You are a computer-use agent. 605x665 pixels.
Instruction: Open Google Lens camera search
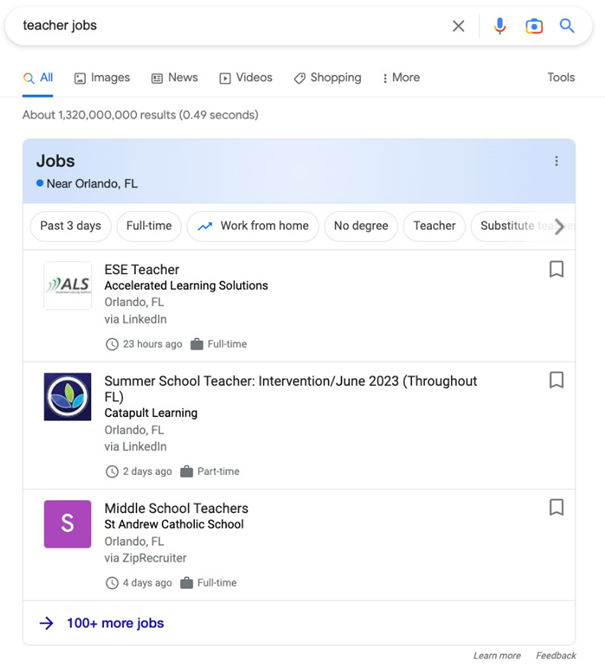click(x=534, y=26)
